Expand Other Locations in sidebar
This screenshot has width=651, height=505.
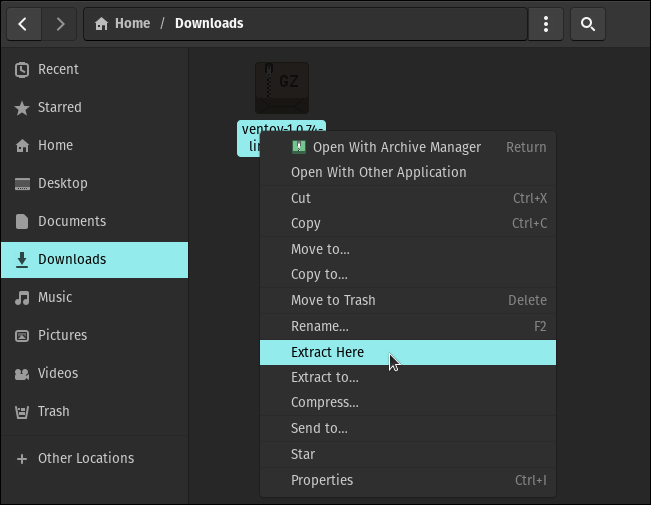[x=85, y=458]
